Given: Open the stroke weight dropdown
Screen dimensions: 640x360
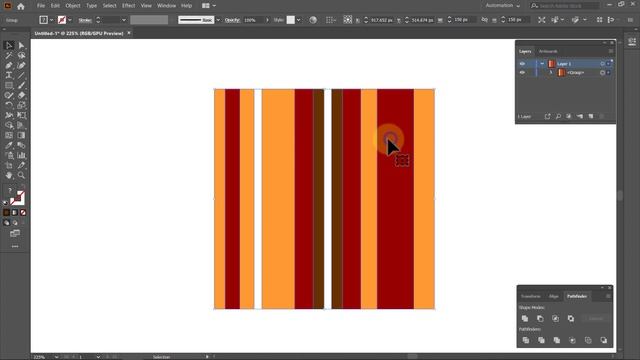Looking at the screenshot, I should [x=124, y=20].
